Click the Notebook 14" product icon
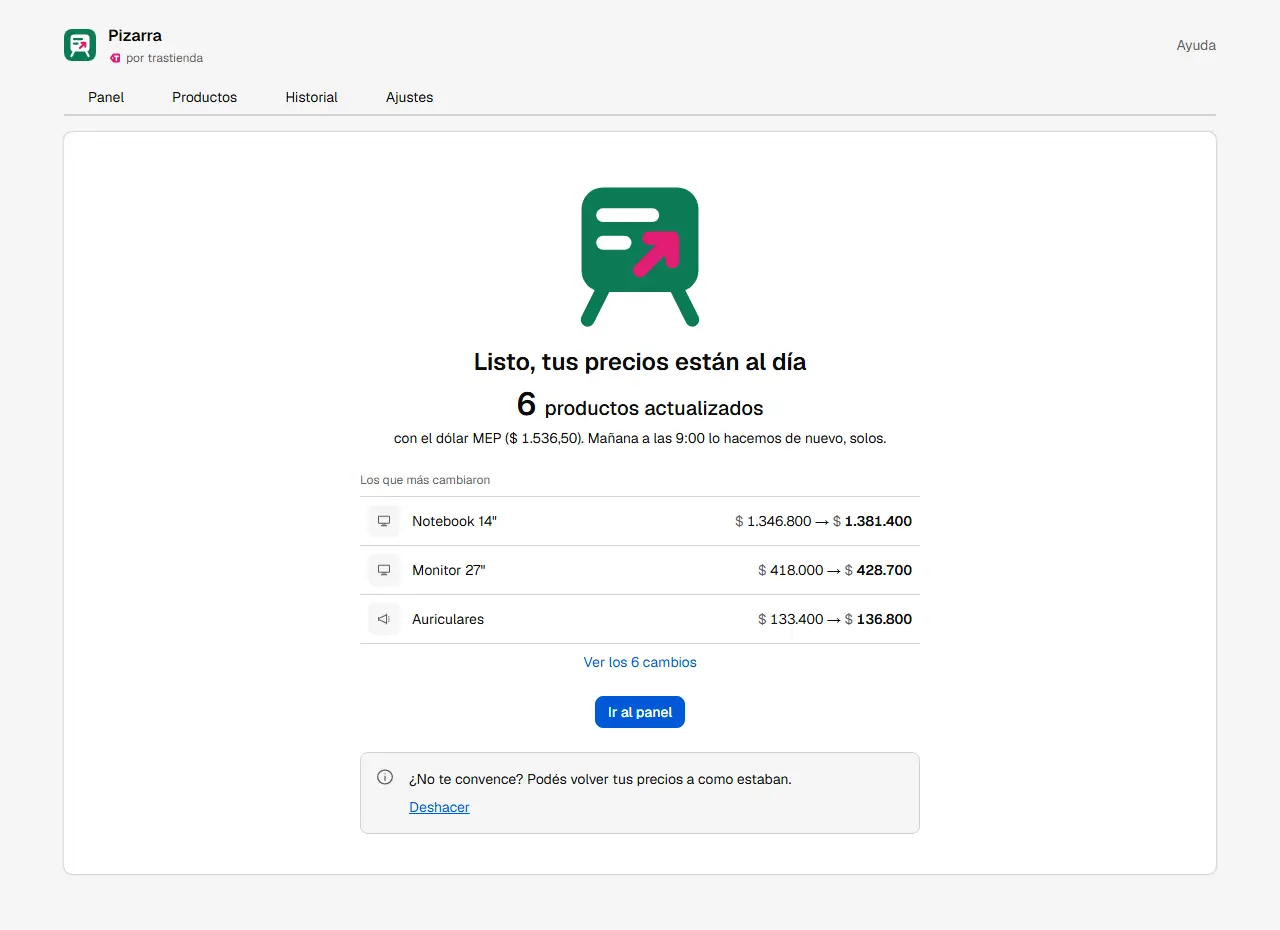1280x930 pixels. click(x=384, y=521)
